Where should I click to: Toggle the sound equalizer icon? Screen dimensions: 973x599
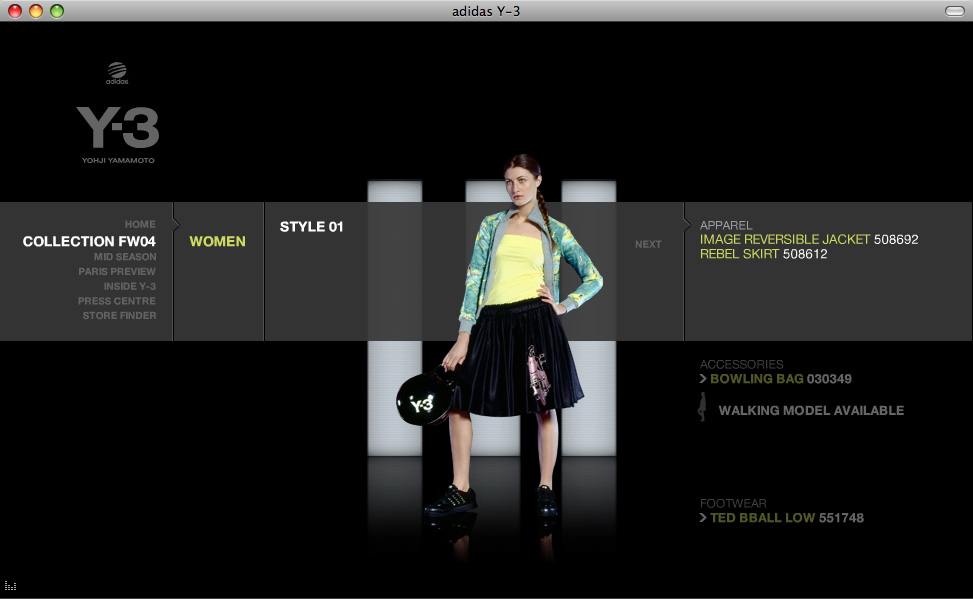pos(10,585)
